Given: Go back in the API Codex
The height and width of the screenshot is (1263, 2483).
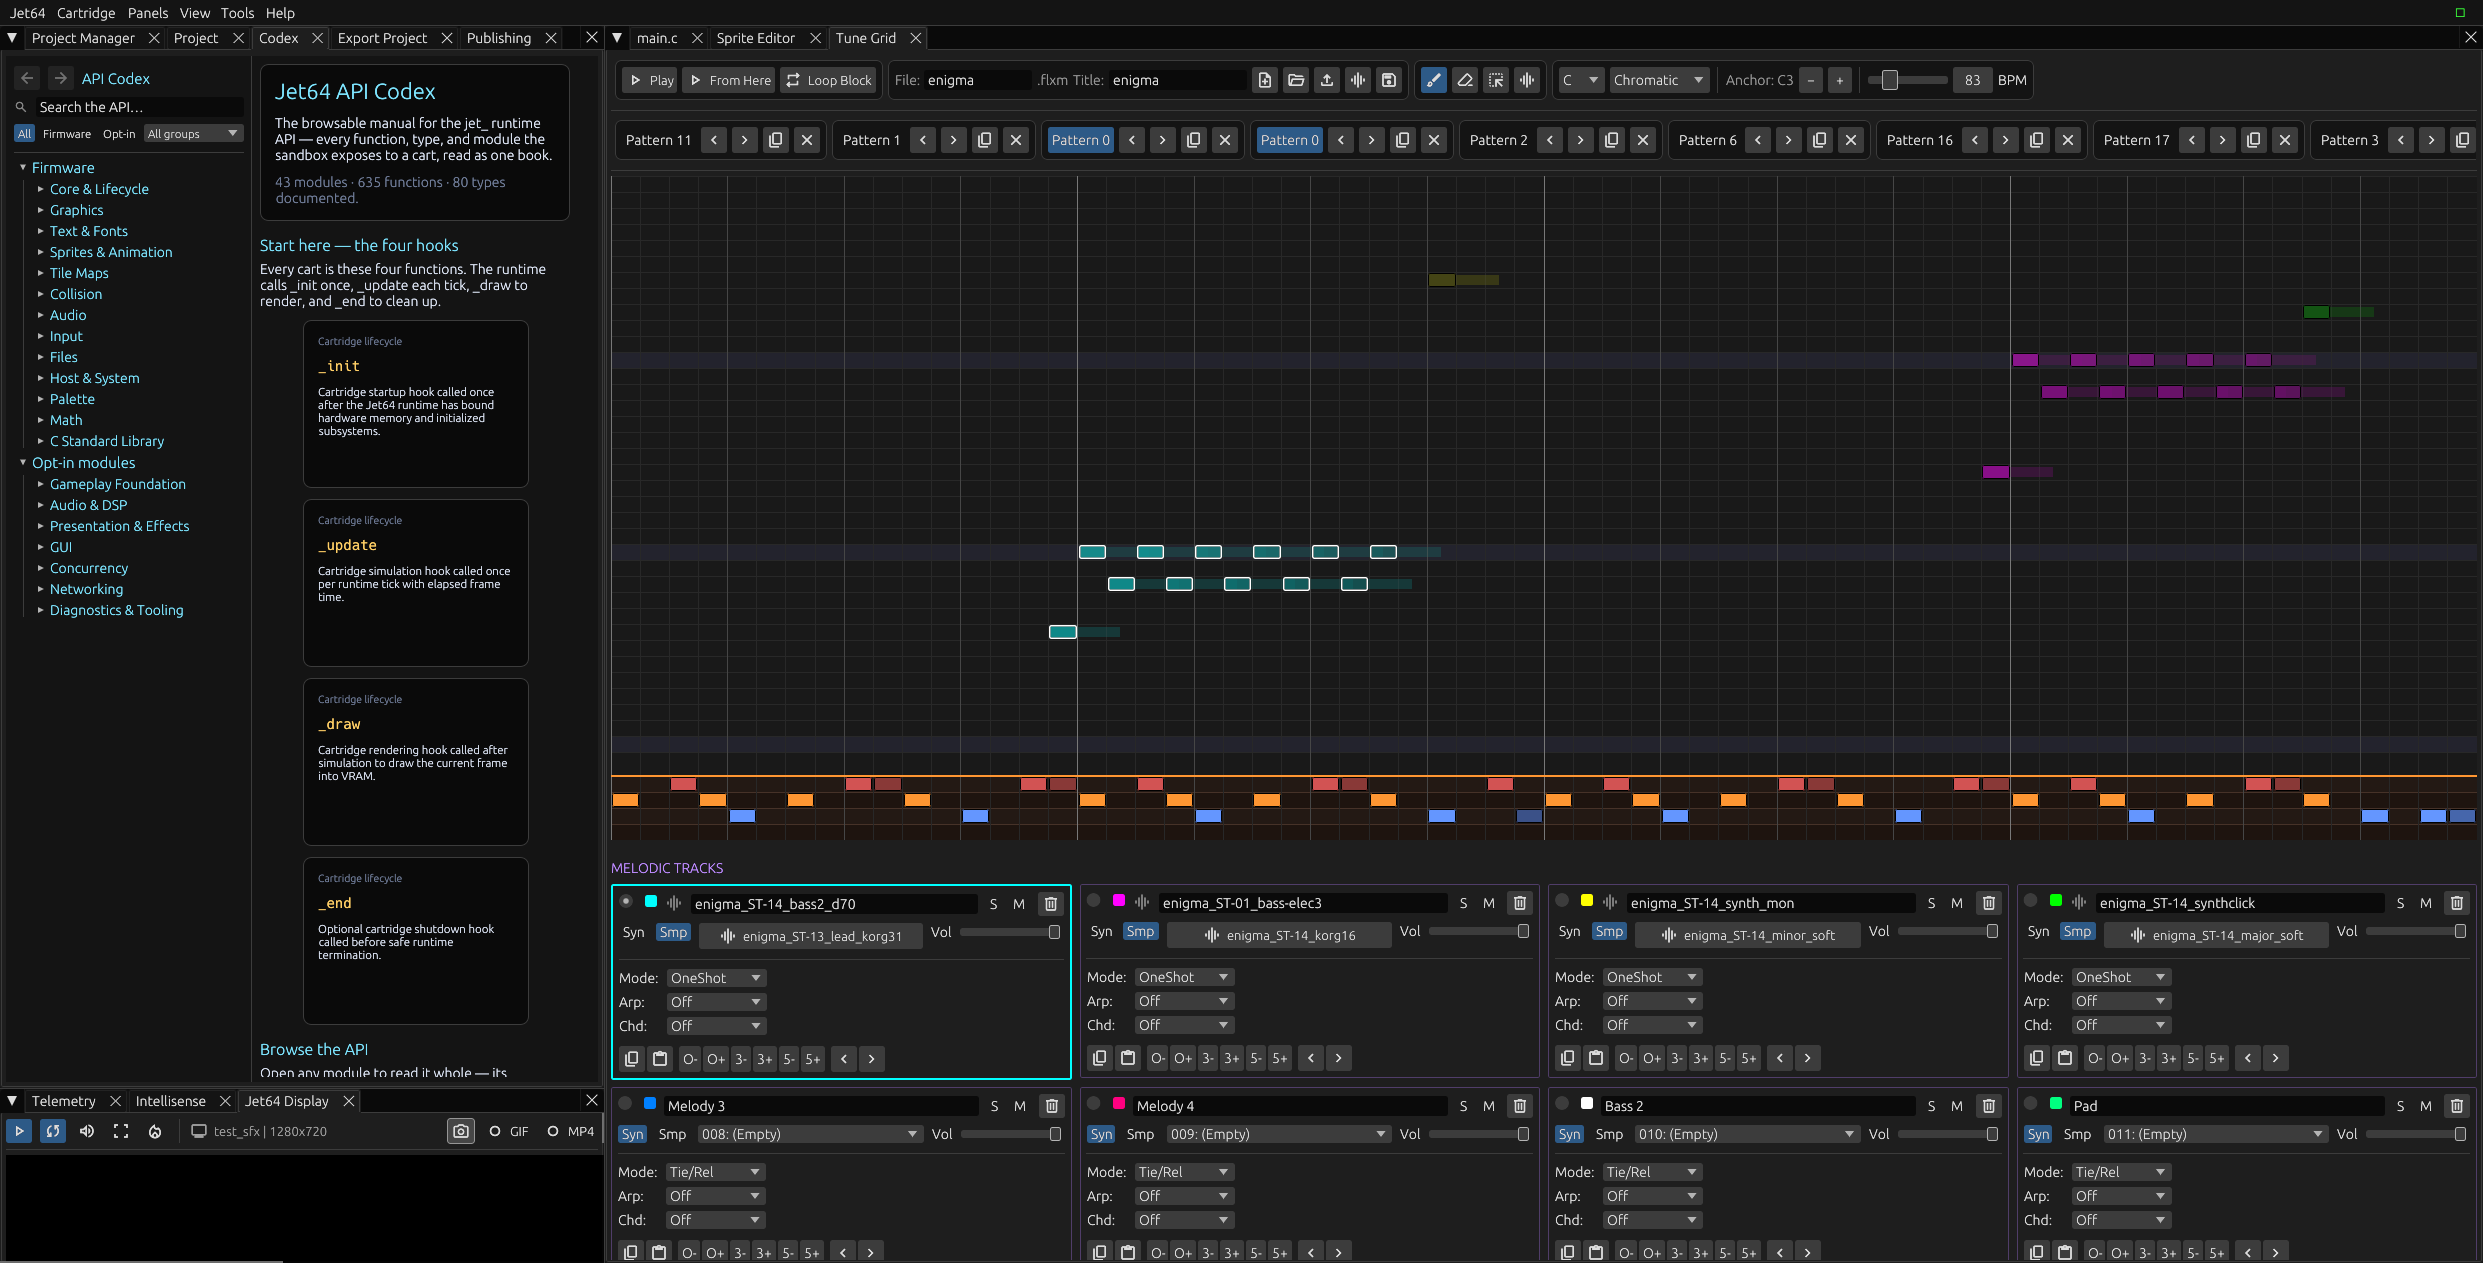Looking at the screenshot, I should 28,78.
